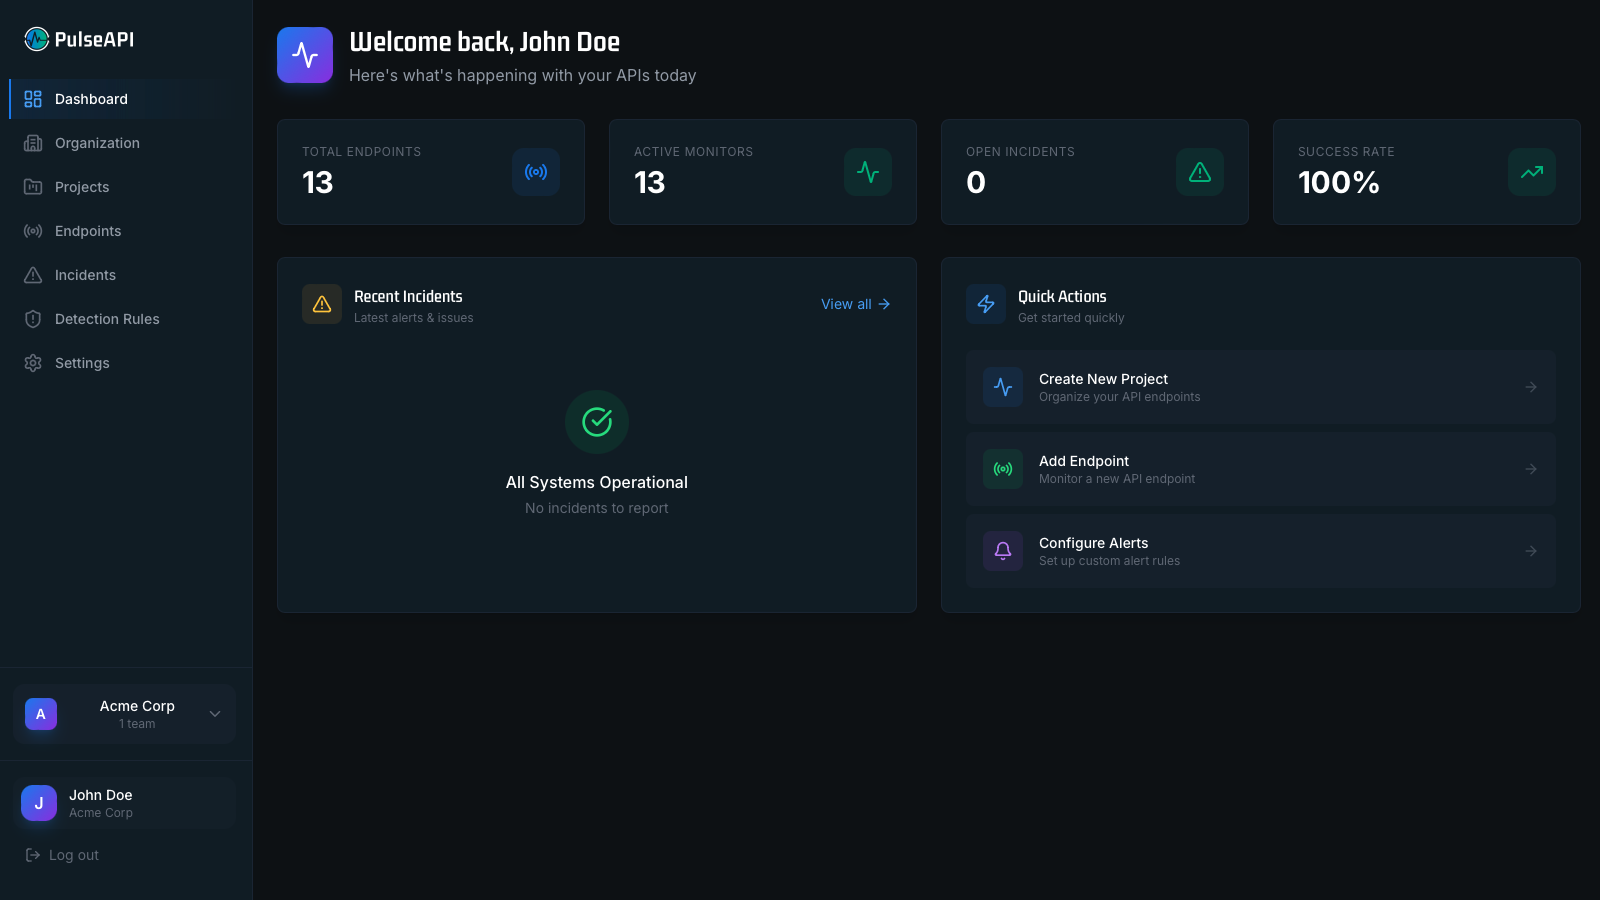Viewport: 1600px width, 900px height.
Task: Click the Detection Rules shield icon
Action: coord(33,319)
